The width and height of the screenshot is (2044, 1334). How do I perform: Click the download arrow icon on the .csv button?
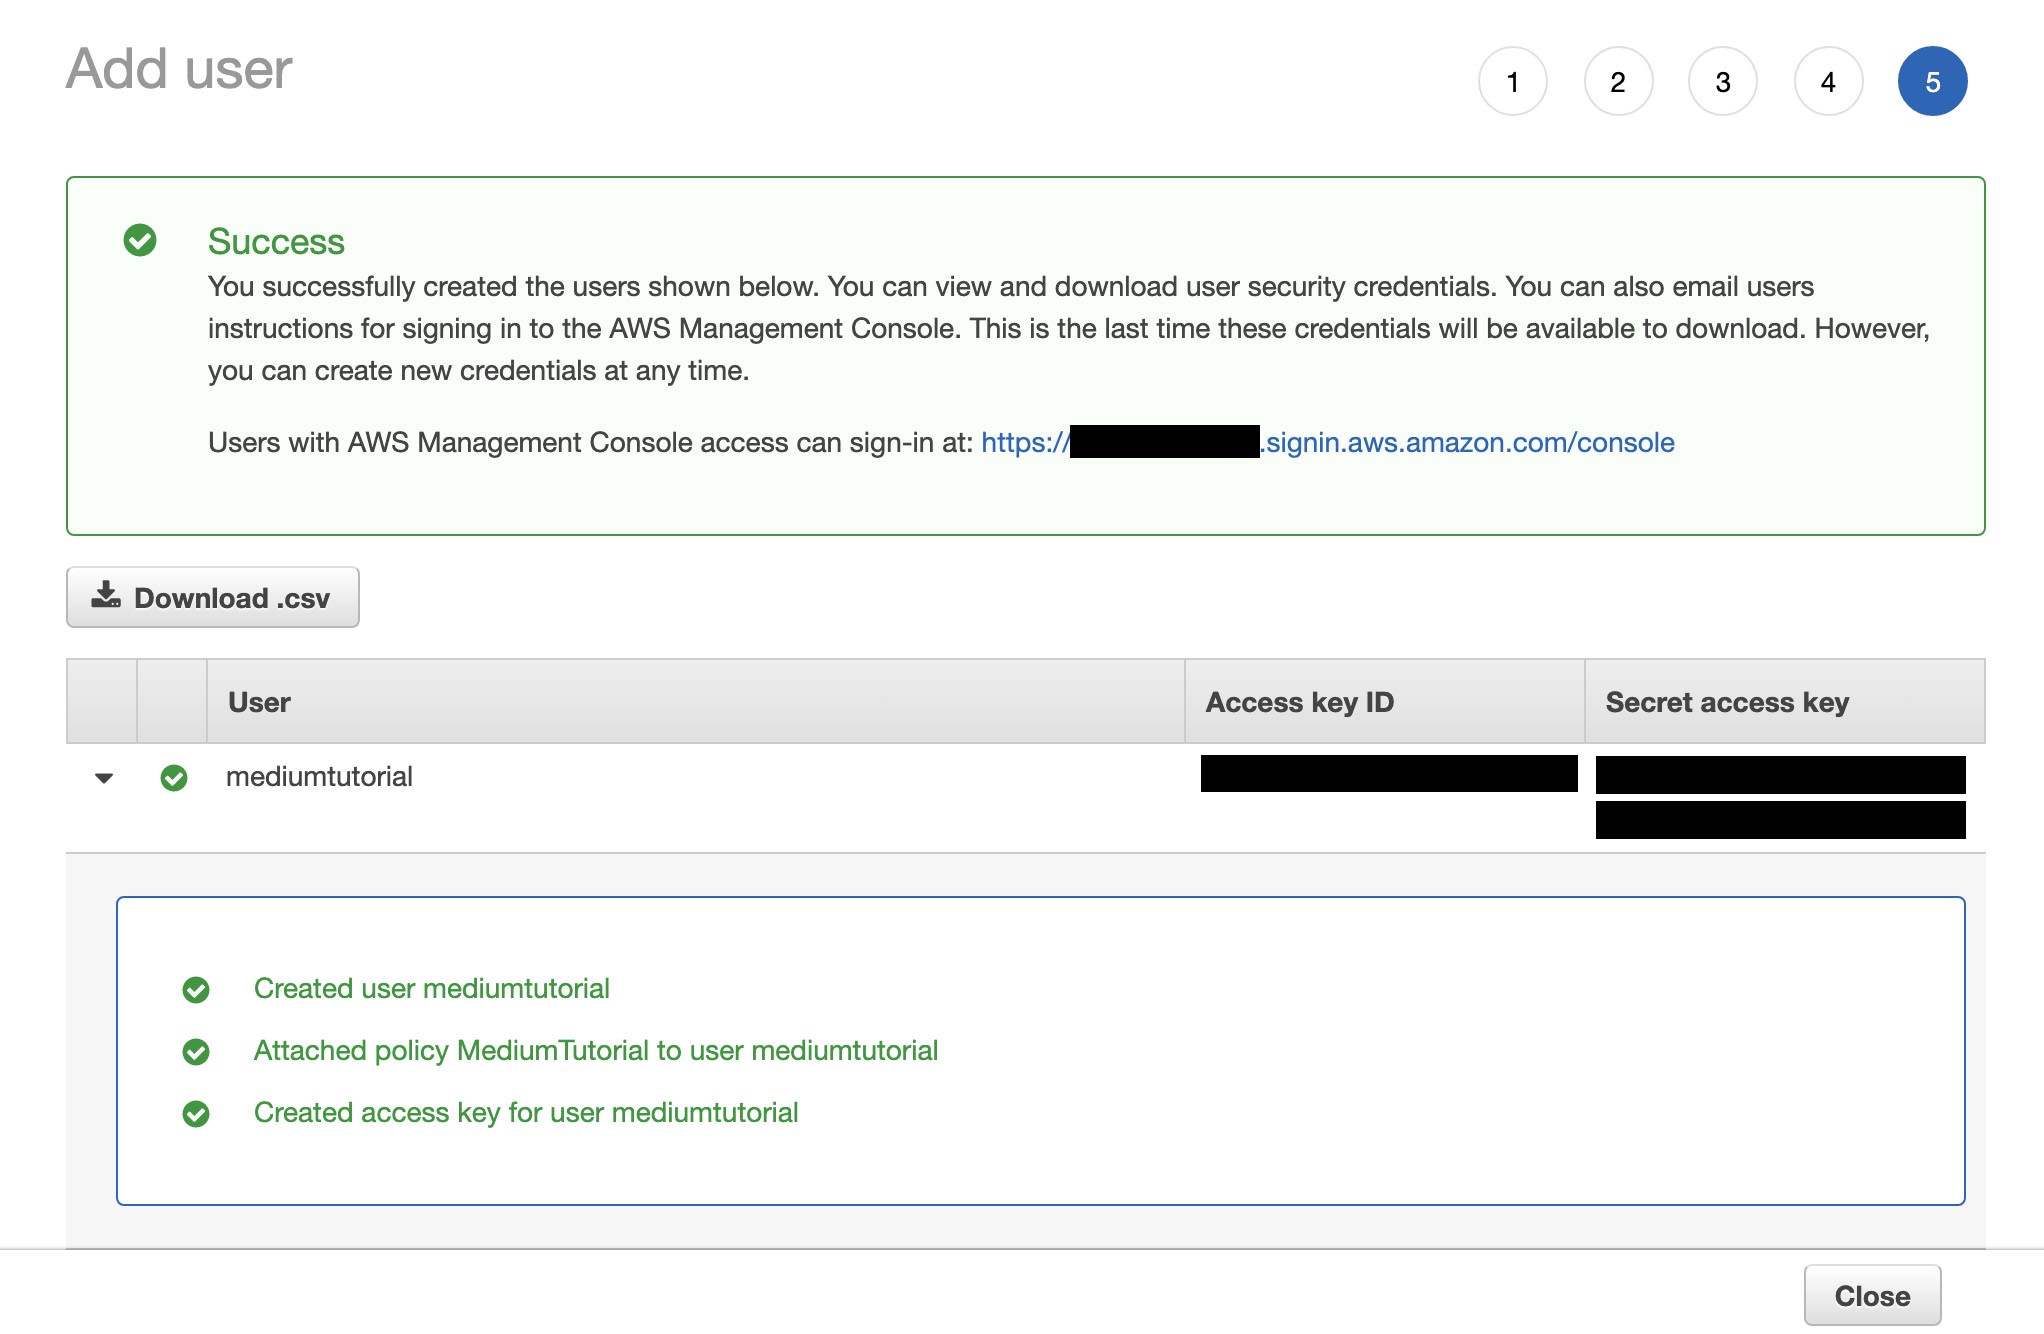point(105,596)
